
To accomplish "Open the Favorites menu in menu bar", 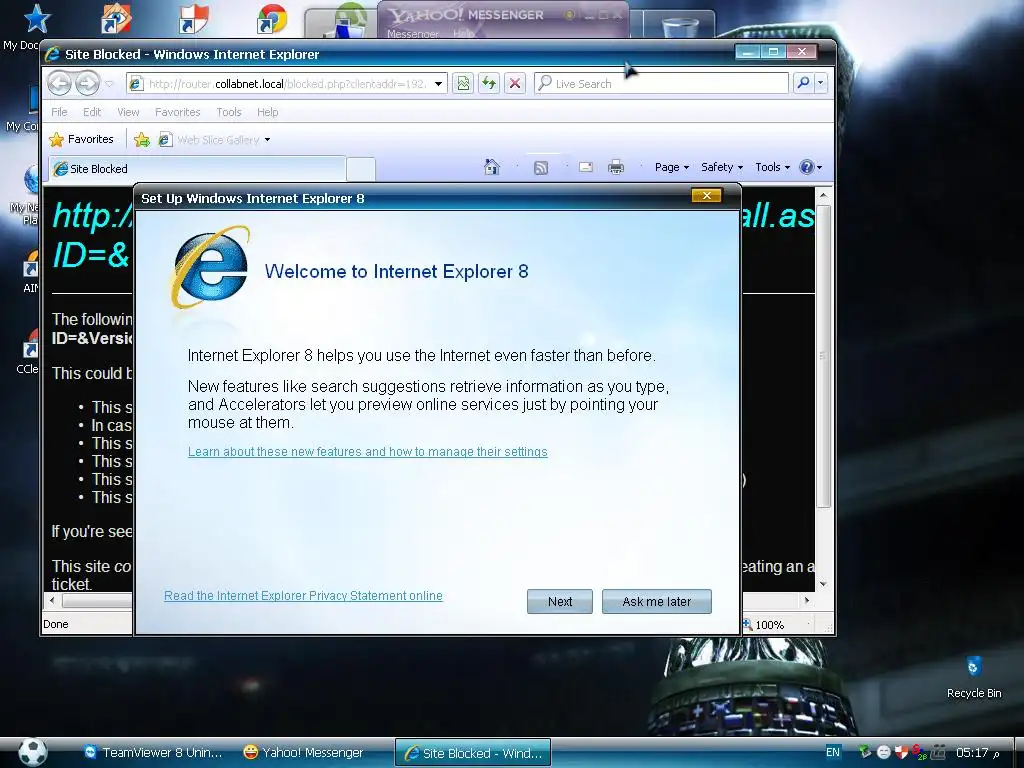I will coord(178,112).
